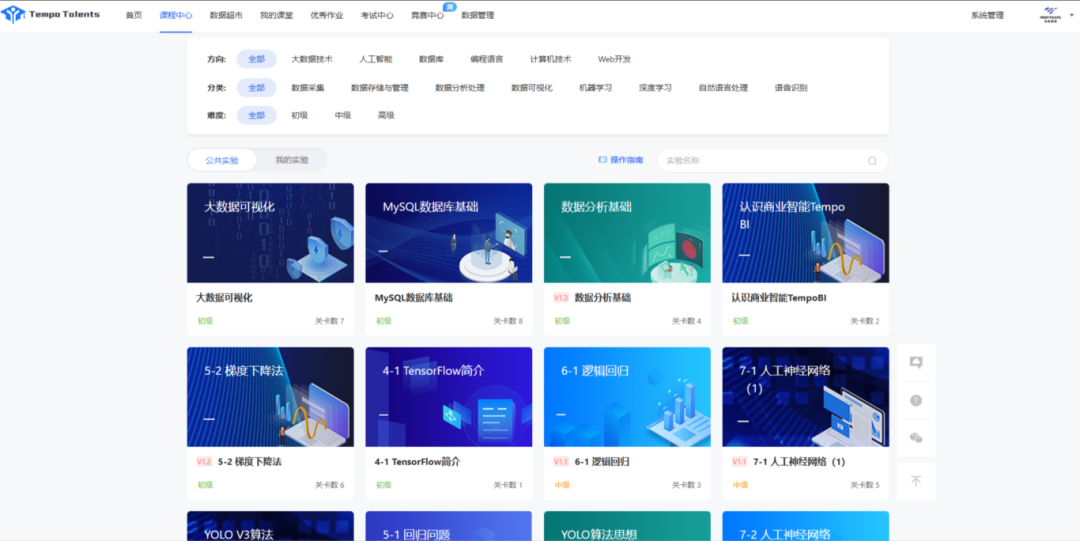Select 初级 difficulty filter
This screenshot has height=541, width=1080.
point(299,116)
